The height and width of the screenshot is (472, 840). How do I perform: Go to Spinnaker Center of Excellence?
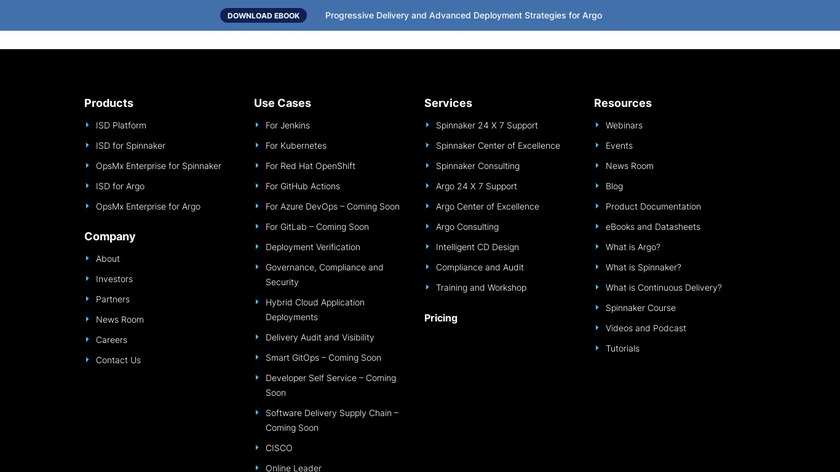click(498, 146)
